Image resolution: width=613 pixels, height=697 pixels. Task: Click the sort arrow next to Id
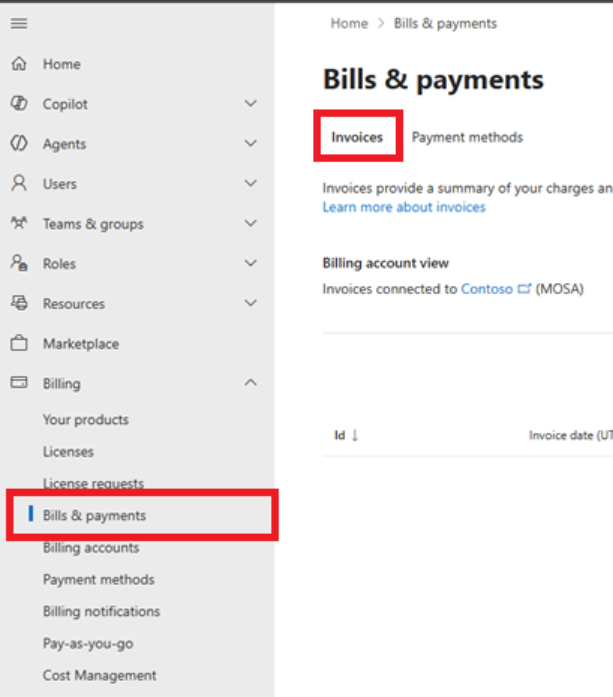coord(355,435)
